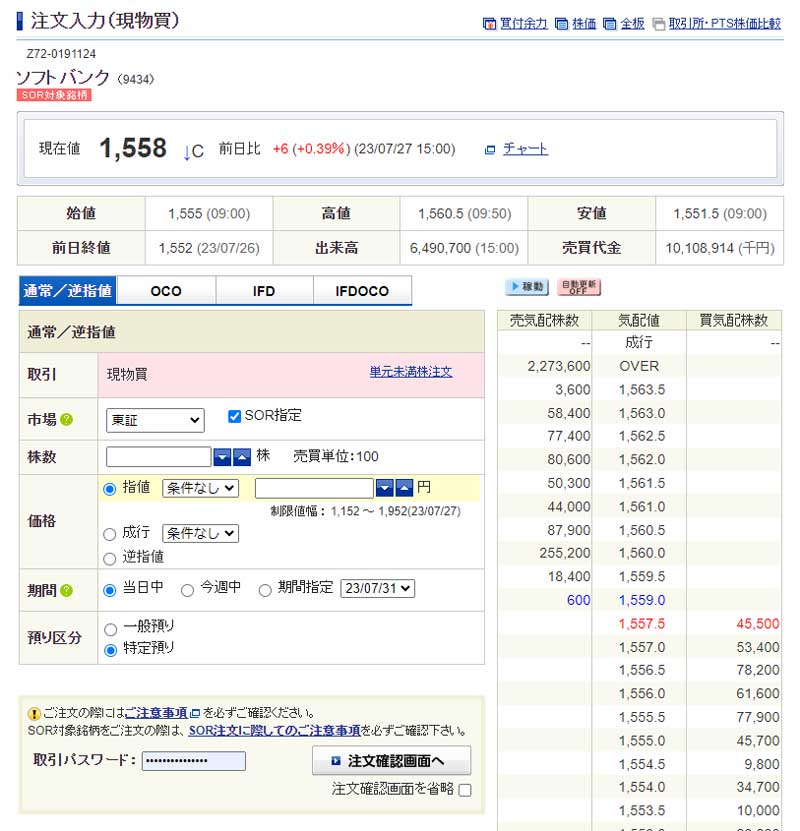Choose 今週中 for the order period
The height and width of the screenshot is (831, 800).
click(x=187, y=590)
